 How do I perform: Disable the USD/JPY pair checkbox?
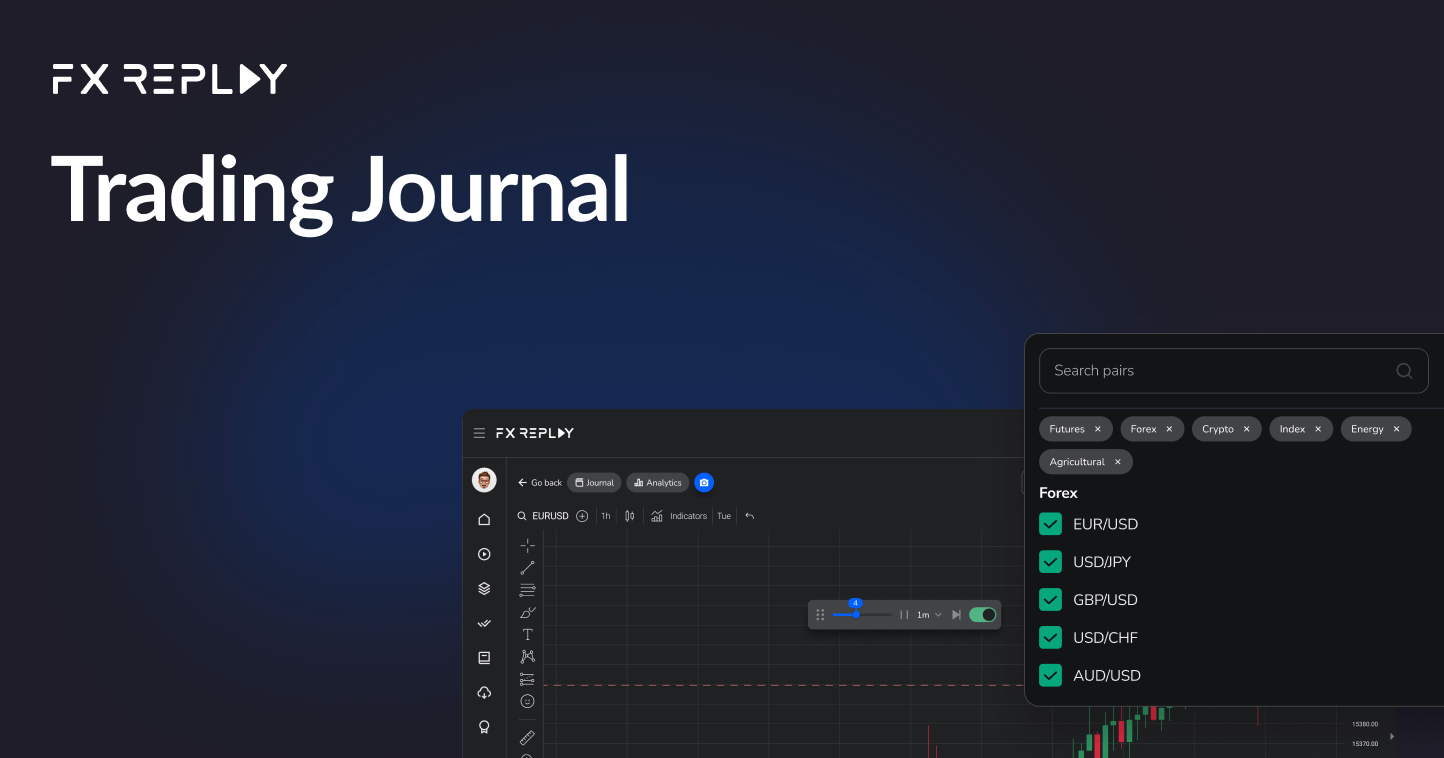click(1050, 561)
